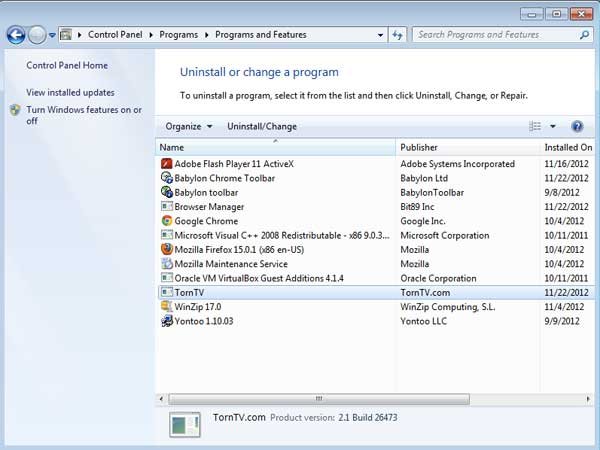Click install date 11/4/2012

point(564,307)
